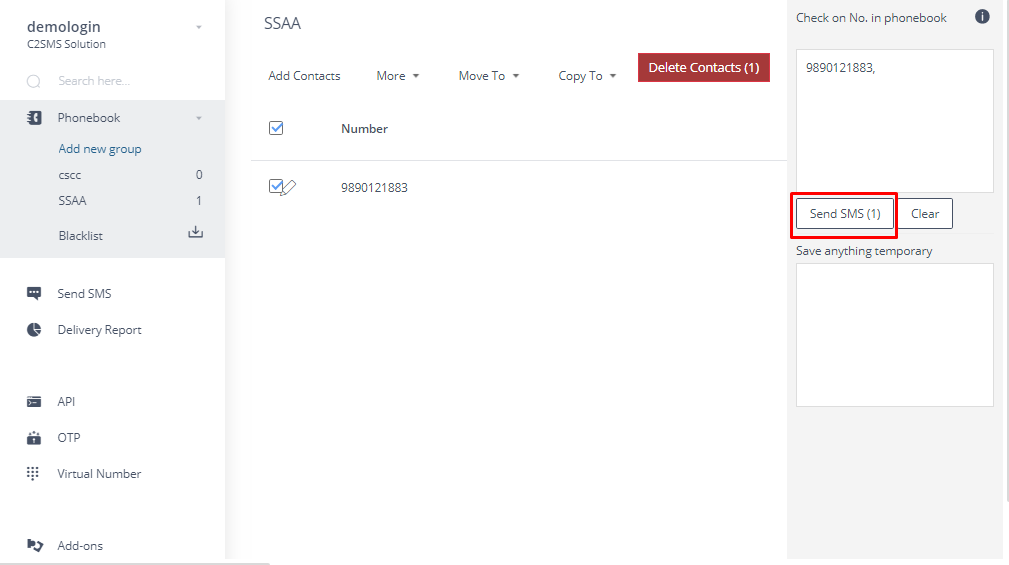1009x565 pixels.
Task: Click the pencil edit icon beside 9890121883
Action: (289, 188)
